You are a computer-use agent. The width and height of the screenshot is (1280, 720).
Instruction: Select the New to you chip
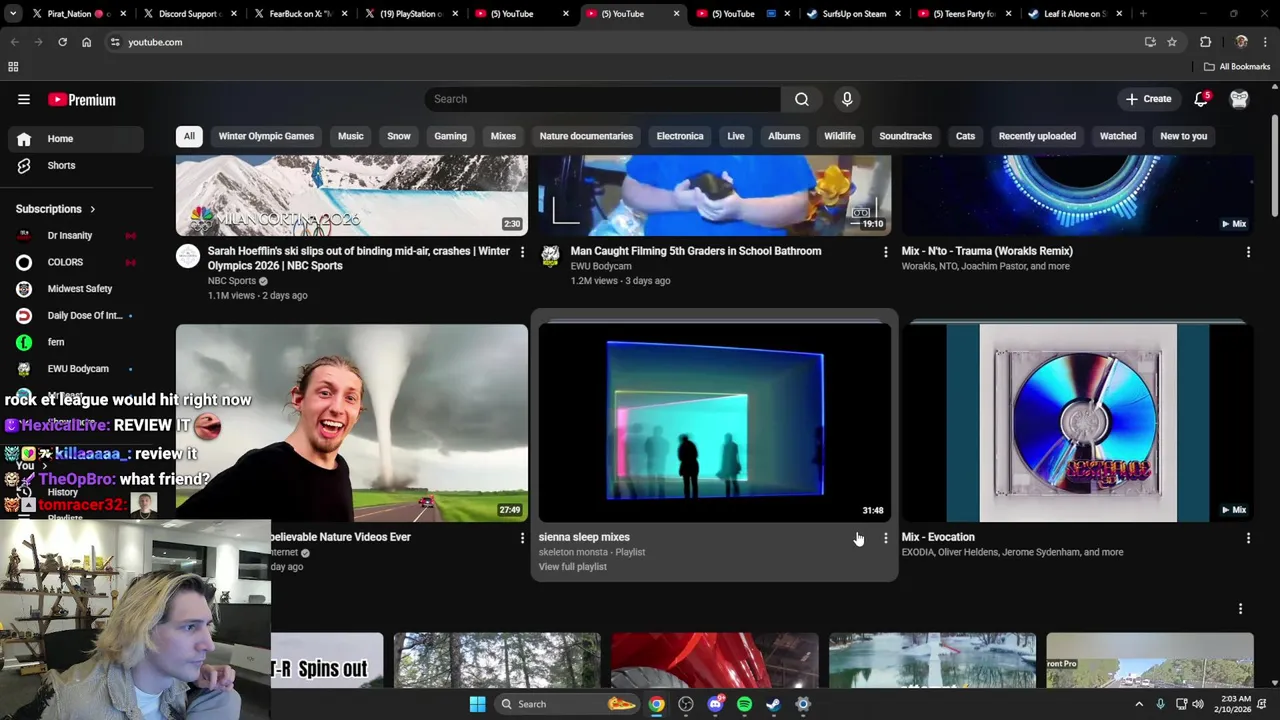1184,136
